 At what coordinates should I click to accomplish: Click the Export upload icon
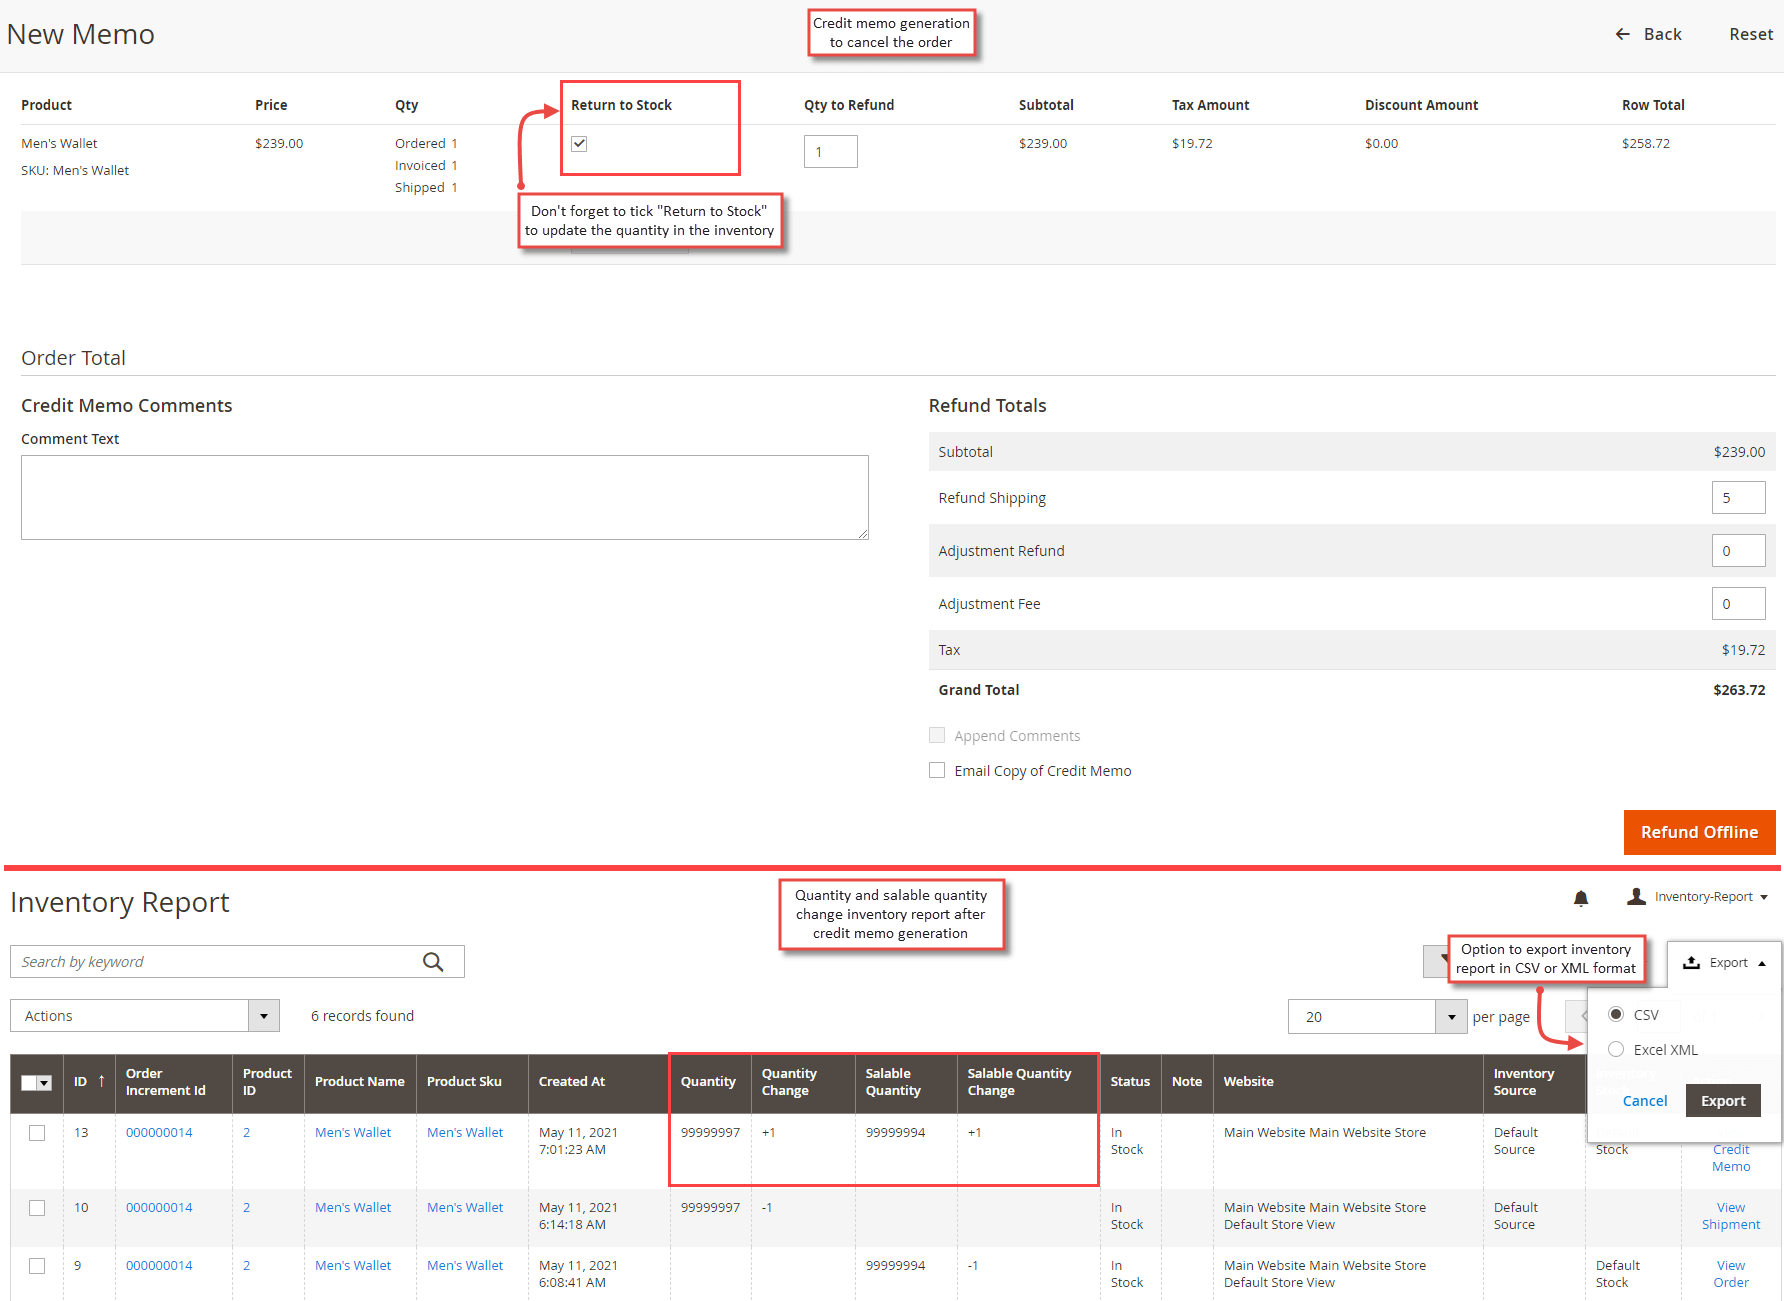(1690, 962)
